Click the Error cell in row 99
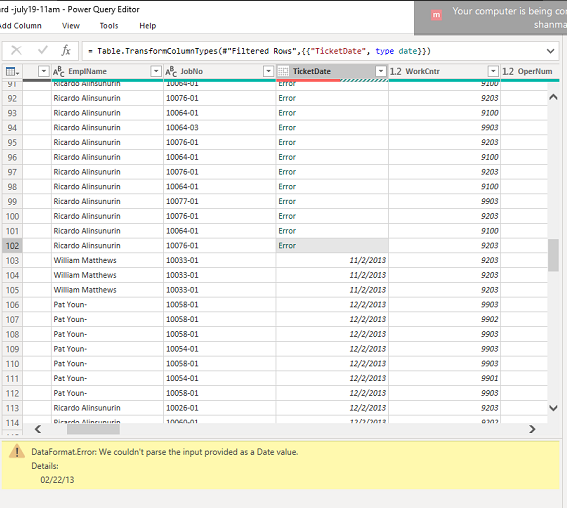The height and width of the screenshot is (508, 567). [x=332, y=201]
